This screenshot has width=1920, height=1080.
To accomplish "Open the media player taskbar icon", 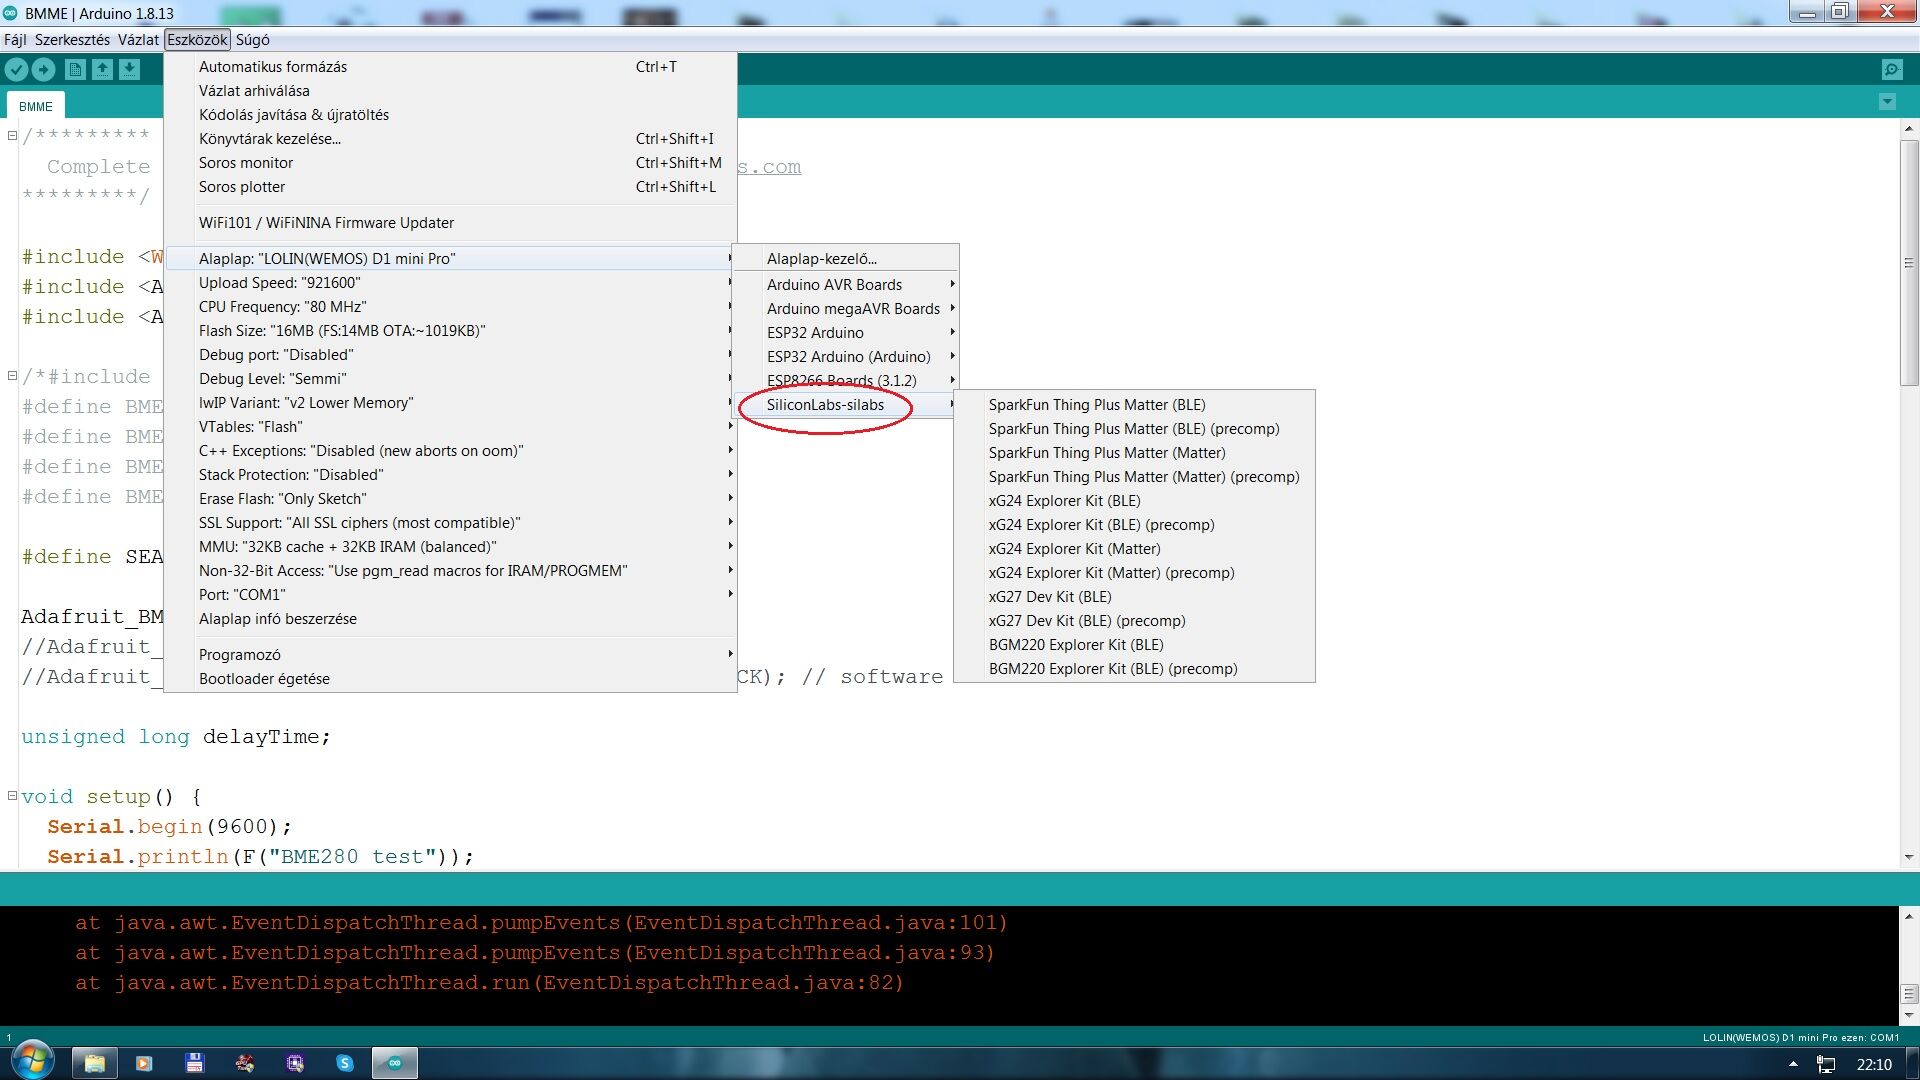I will pos(144,1063).
